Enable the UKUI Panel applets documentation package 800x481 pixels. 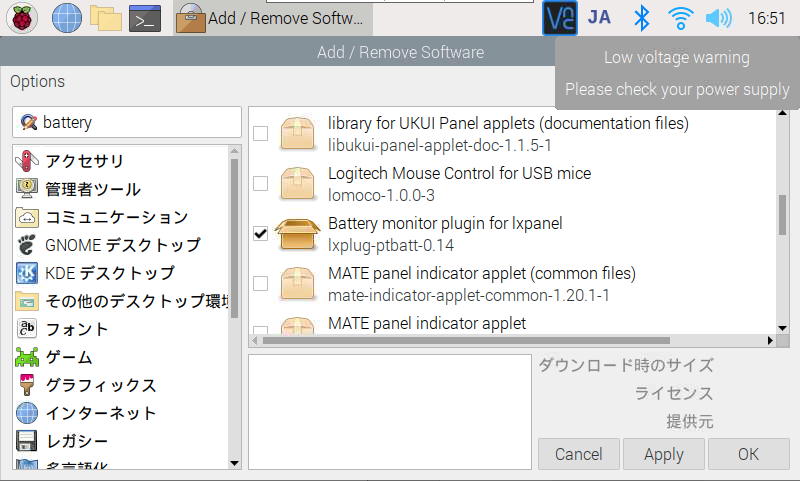pos(260,133)
